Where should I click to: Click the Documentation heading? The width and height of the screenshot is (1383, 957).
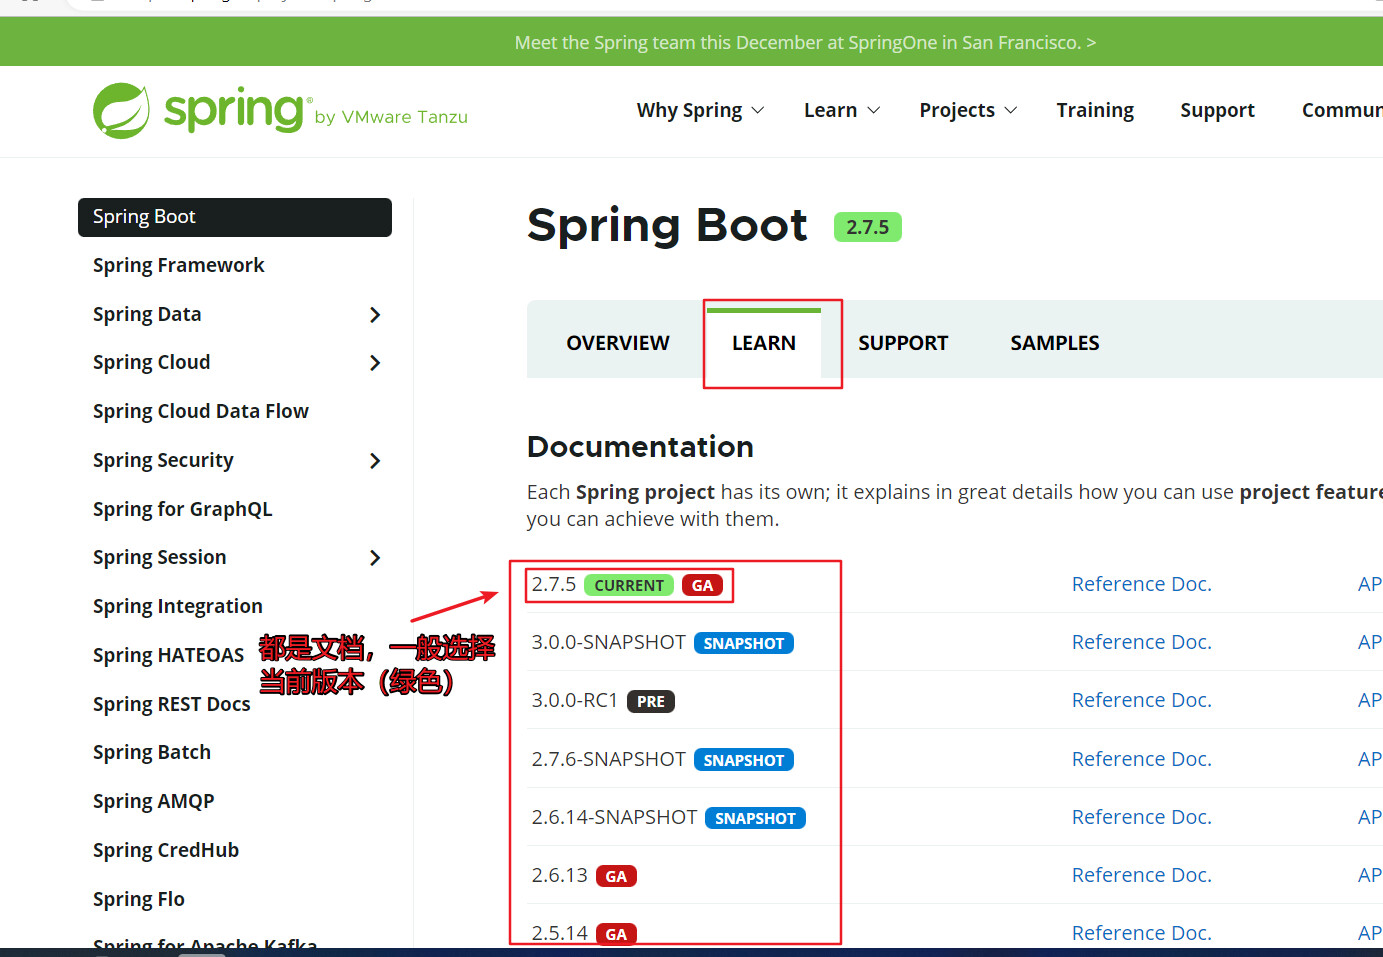pos(640,447)
